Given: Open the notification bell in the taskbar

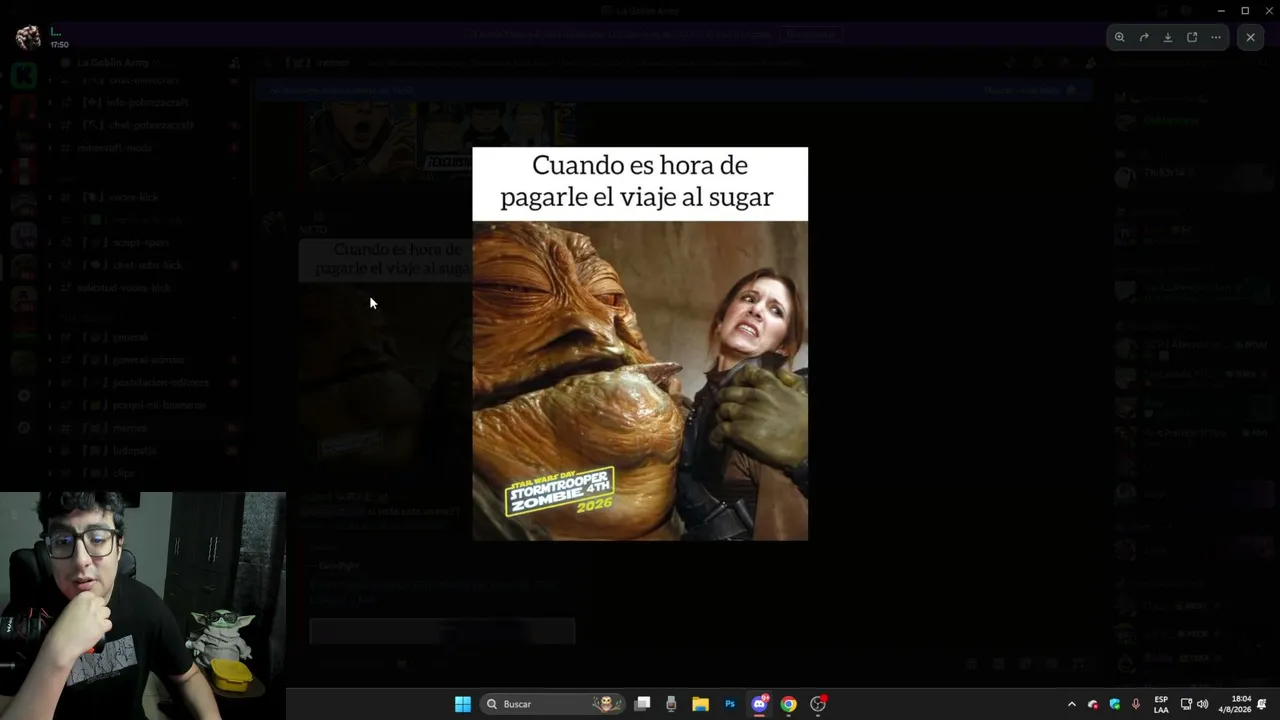Looking at the screenshot, I should pos(1263,704).
